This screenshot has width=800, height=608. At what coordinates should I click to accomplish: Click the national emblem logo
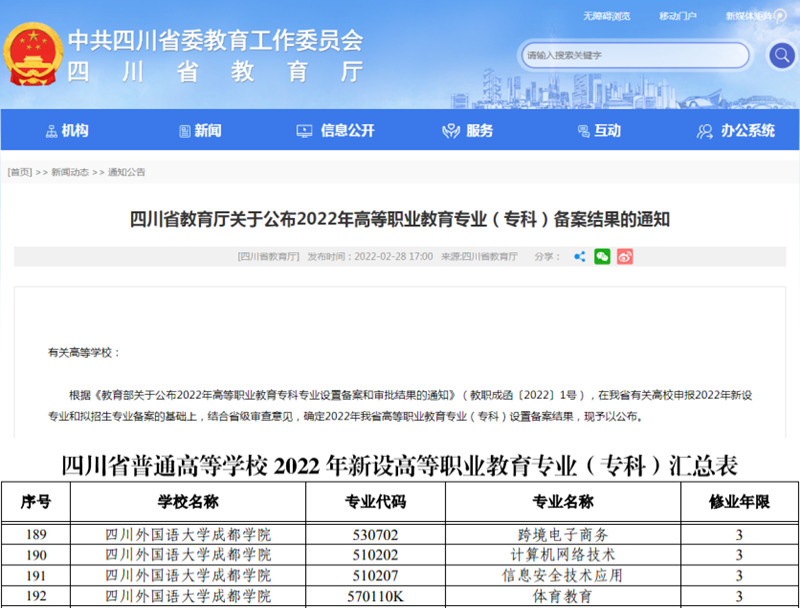[x=31, y=55]
